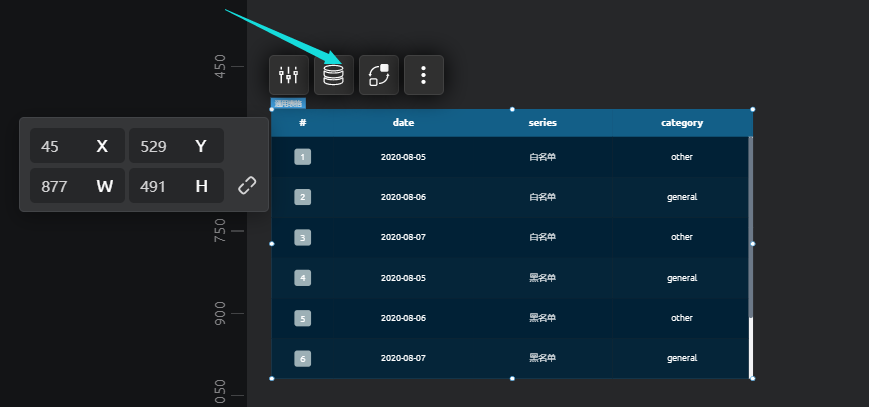Screen dimensions: 869x407
Task: Click row number badge 6
Action: [303, 358]
